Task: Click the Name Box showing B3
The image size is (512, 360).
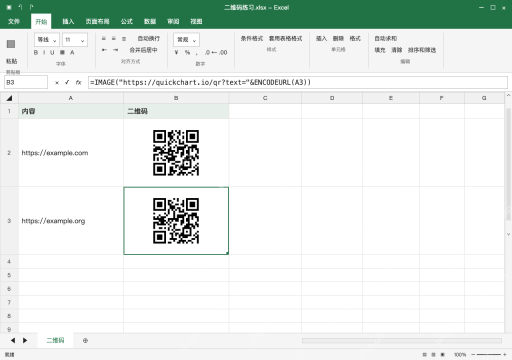Action: [x=26, y=82]
